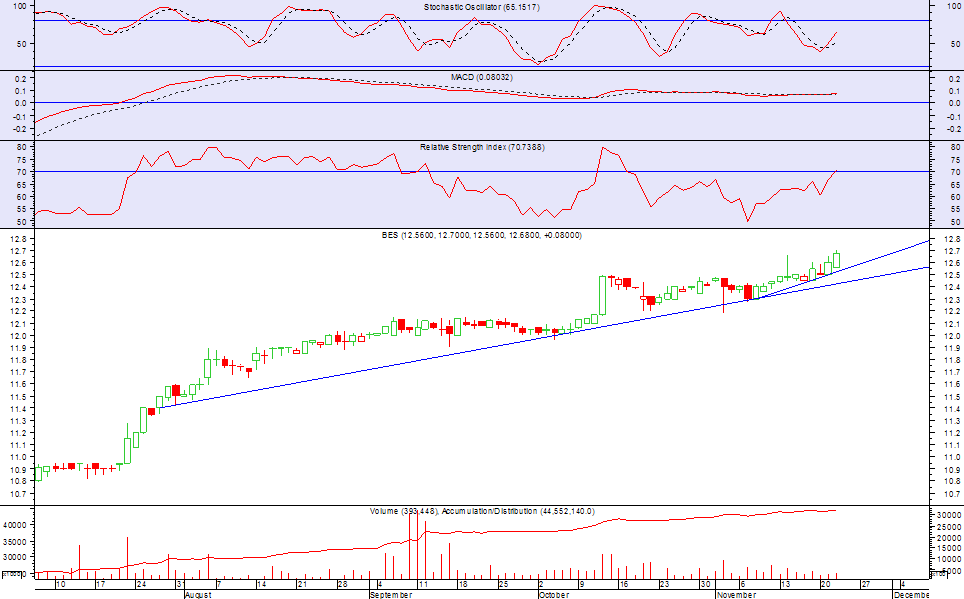The width and height of the screenshot is (964, 599).
Task: Click the date label 21 on time axis
Action: [302, 584]
